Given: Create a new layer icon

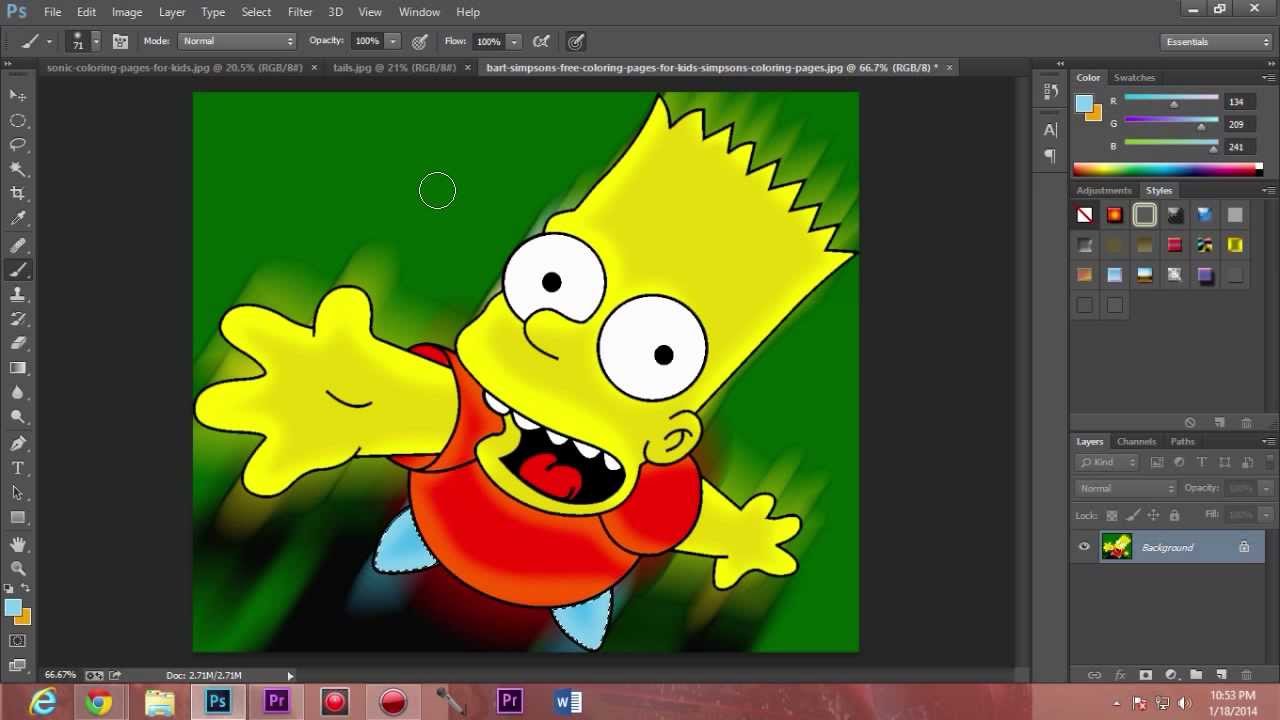Looking at the screenshot, I should [x=1220, y=675].
